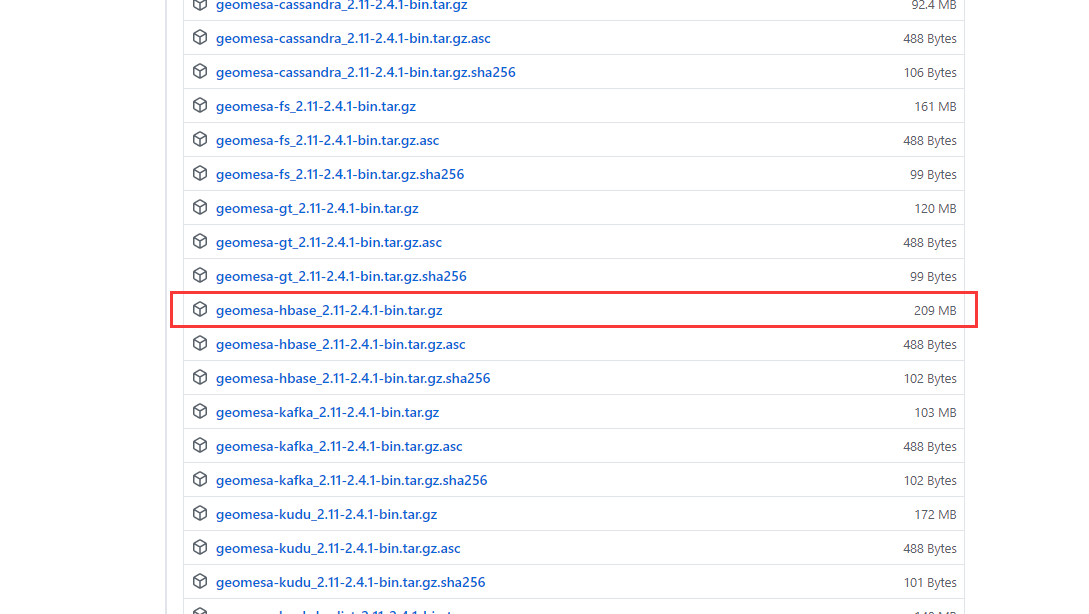Viewport: 1089px width, 614px height.
Task: Download geomesa-kafka_2.11-2.4.1-bin.tar.gz archive
Action: (x=327, y=412)
